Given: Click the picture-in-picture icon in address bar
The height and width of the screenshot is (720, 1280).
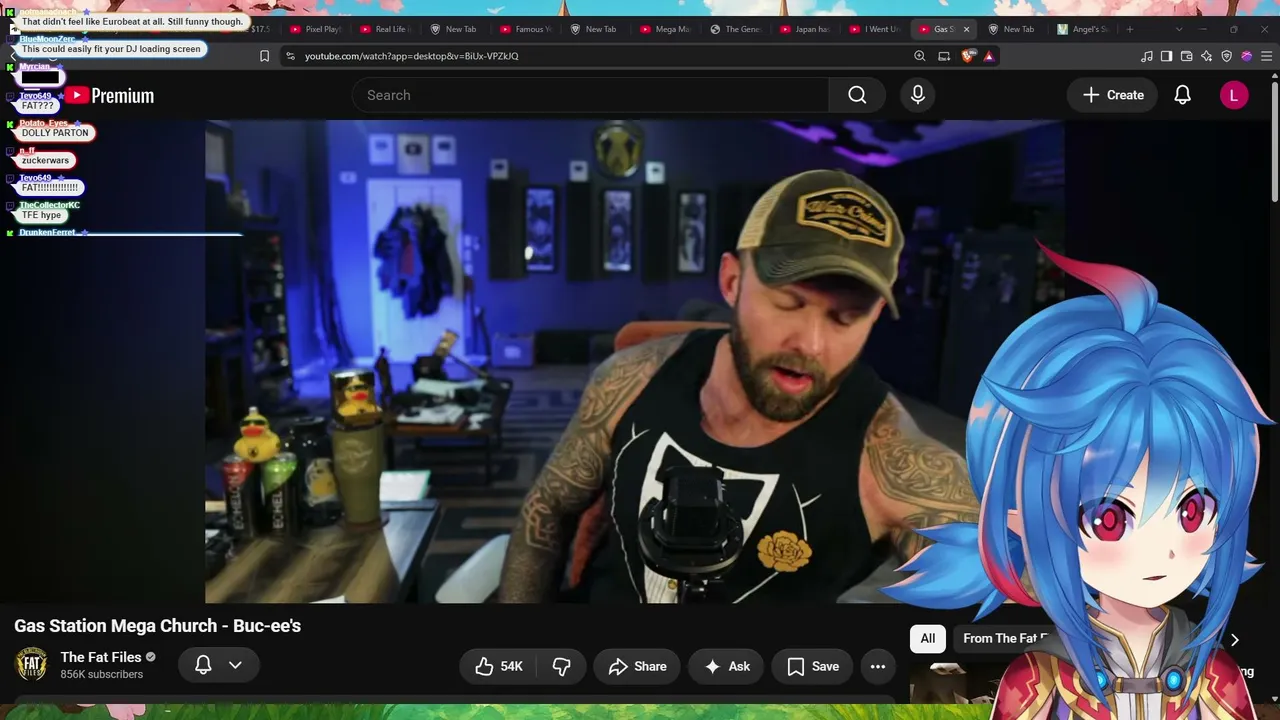Looking at the screenshot, I should [x=944, y=56].
